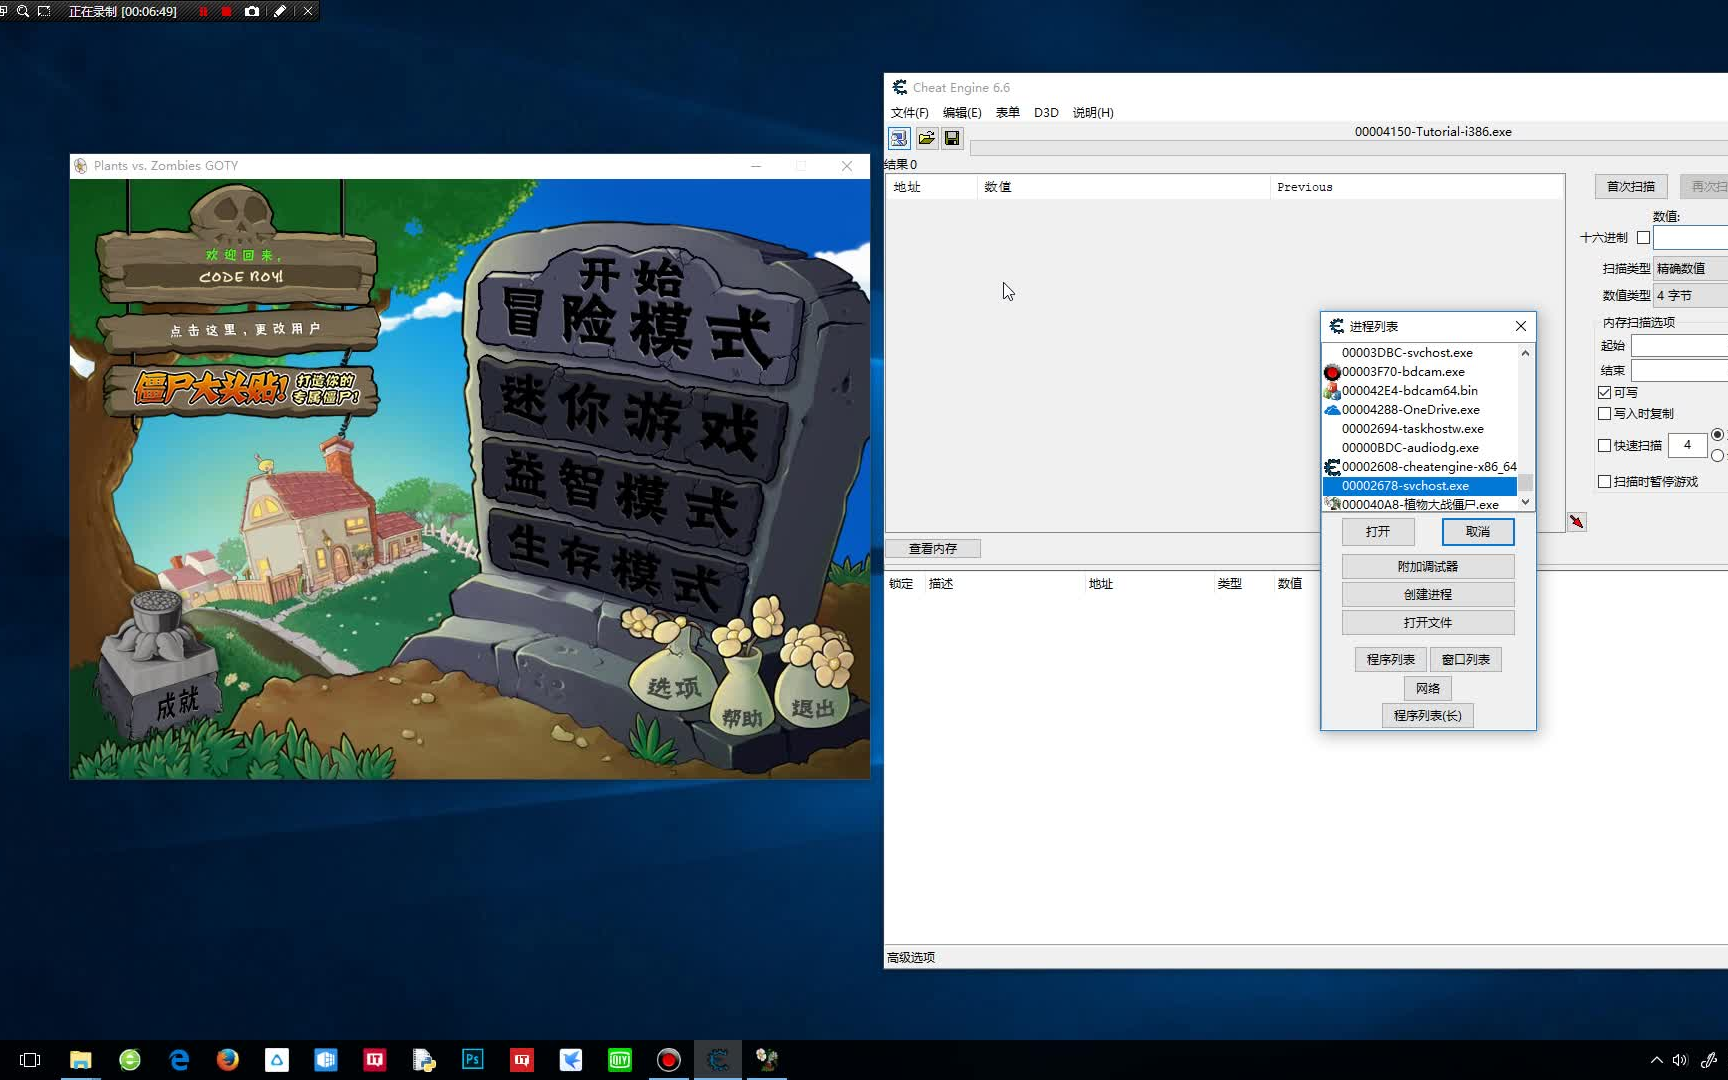Open the 文件(F) menu

(907, 112)
